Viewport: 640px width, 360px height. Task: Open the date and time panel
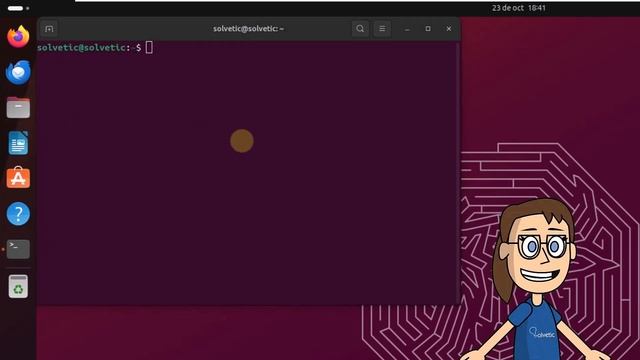(518, 8)
